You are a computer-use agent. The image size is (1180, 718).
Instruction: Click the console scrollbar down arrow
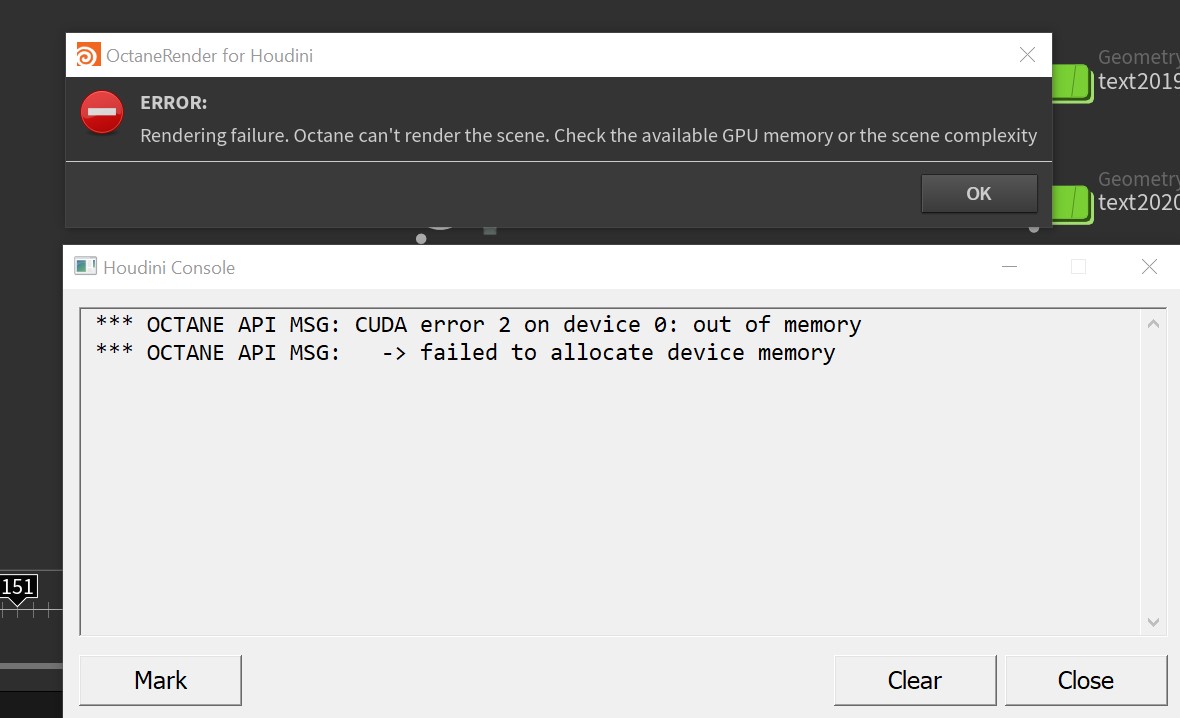[x=1153, y=622]
